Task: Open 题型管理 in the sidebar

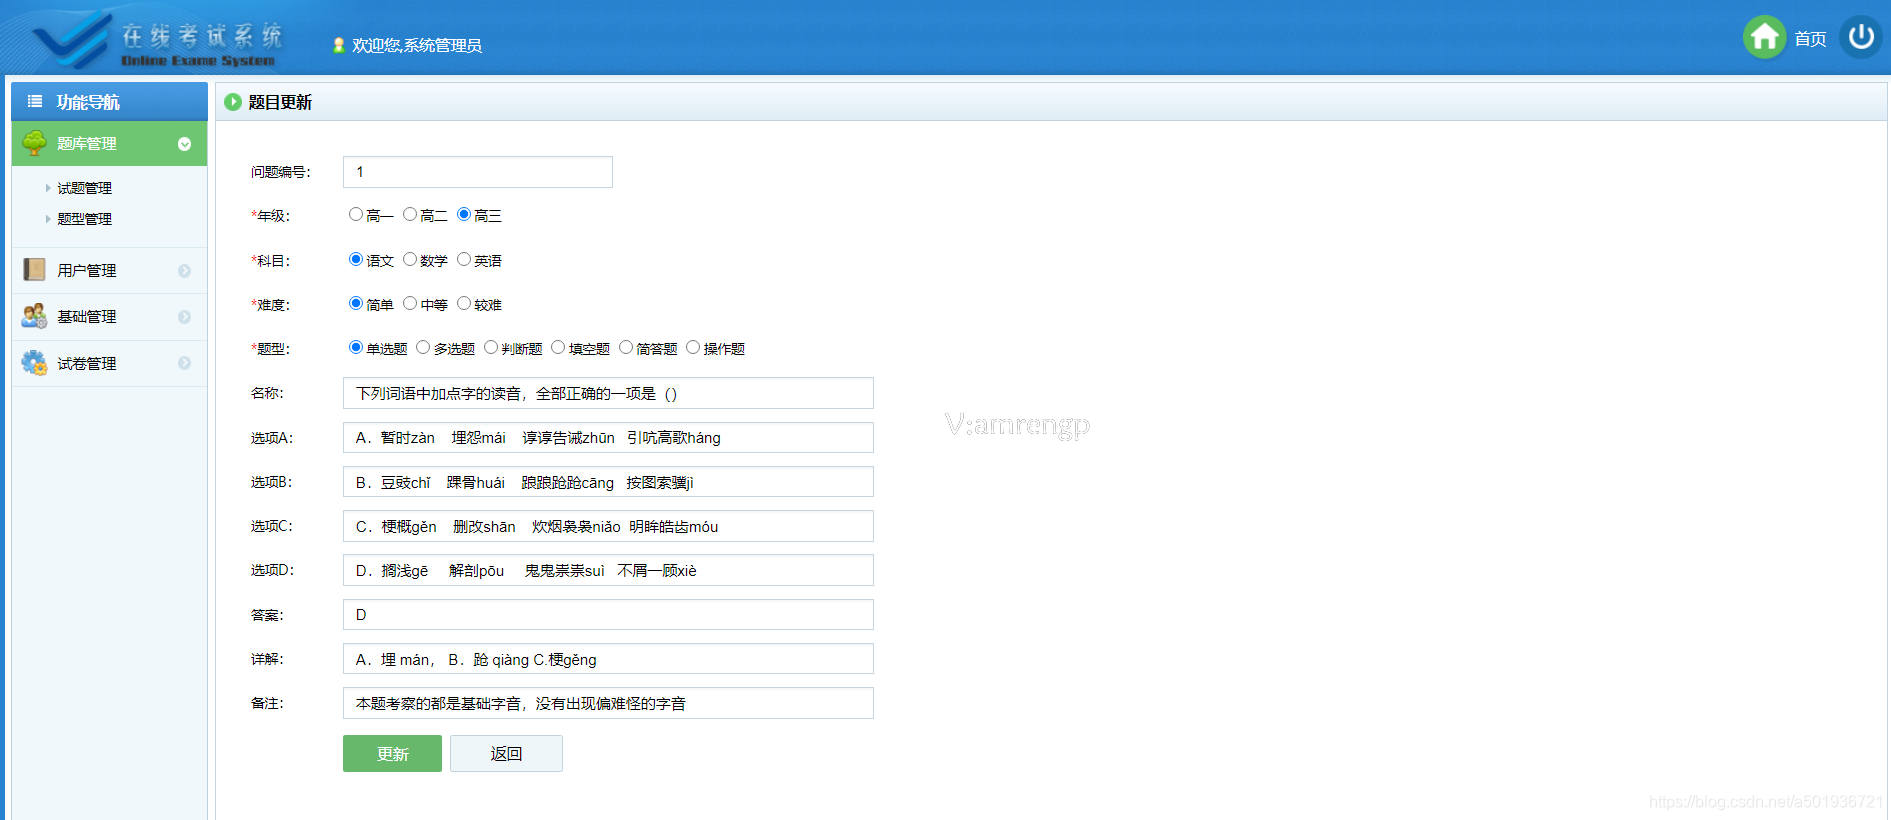Action: [x=84, y=219]
